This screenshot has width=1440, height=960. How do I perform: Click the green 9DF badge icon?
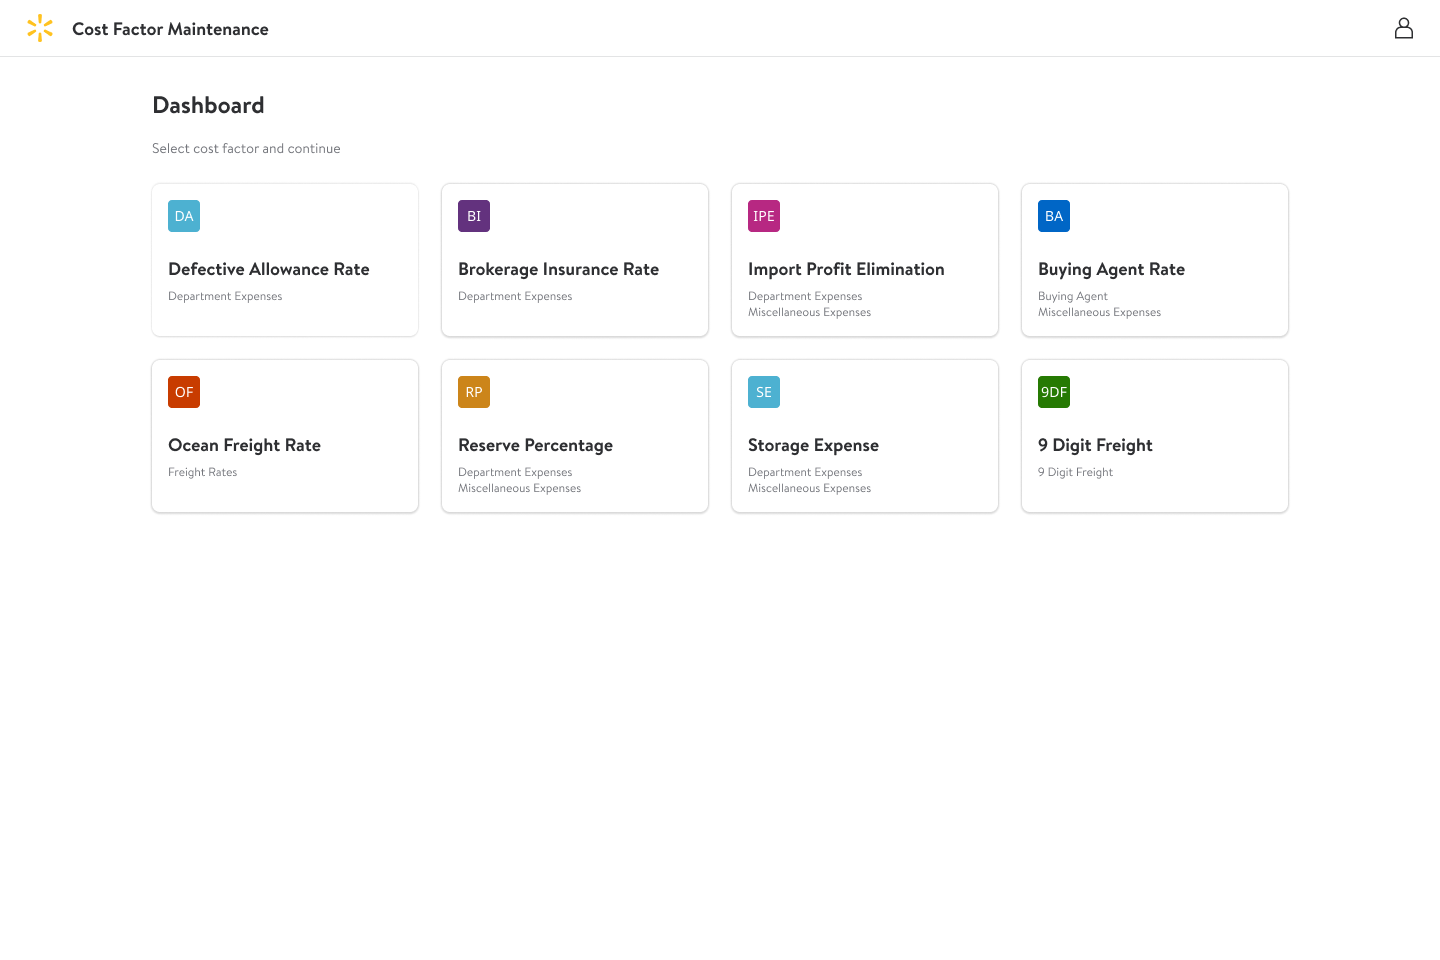[x=1054, y=392]
